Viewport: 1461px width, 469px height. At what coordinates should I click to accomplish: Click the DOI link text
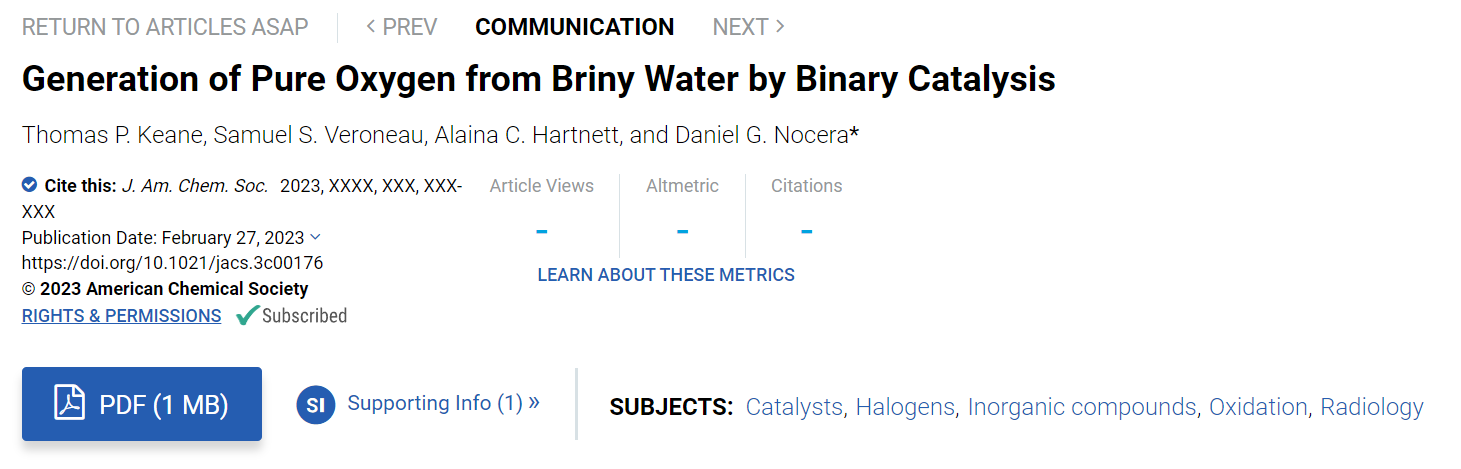[172, 263]
